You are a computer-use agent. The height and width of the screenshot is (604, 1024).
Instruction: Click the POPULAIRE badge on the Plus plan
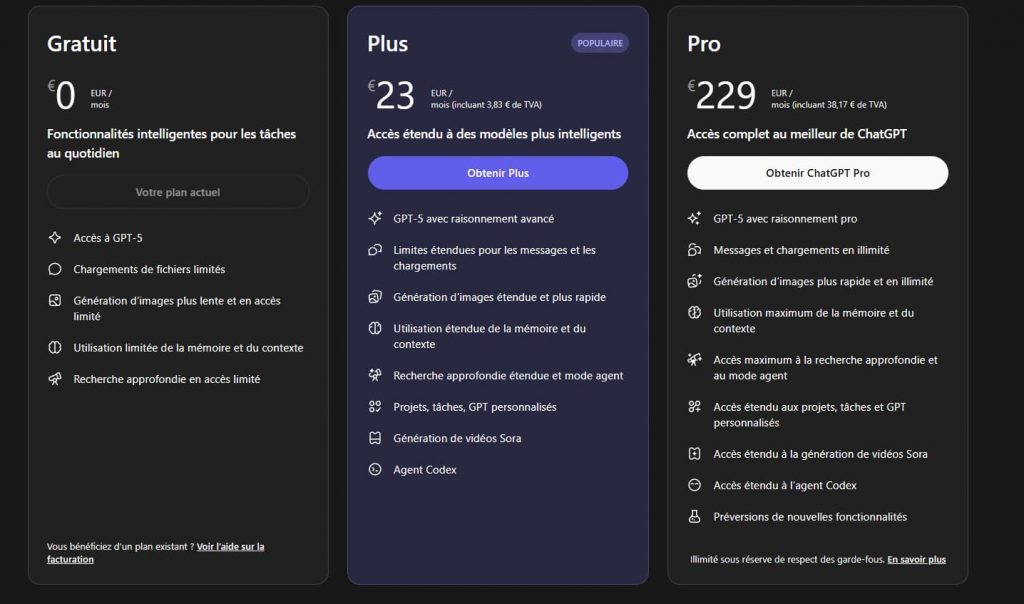600,43
